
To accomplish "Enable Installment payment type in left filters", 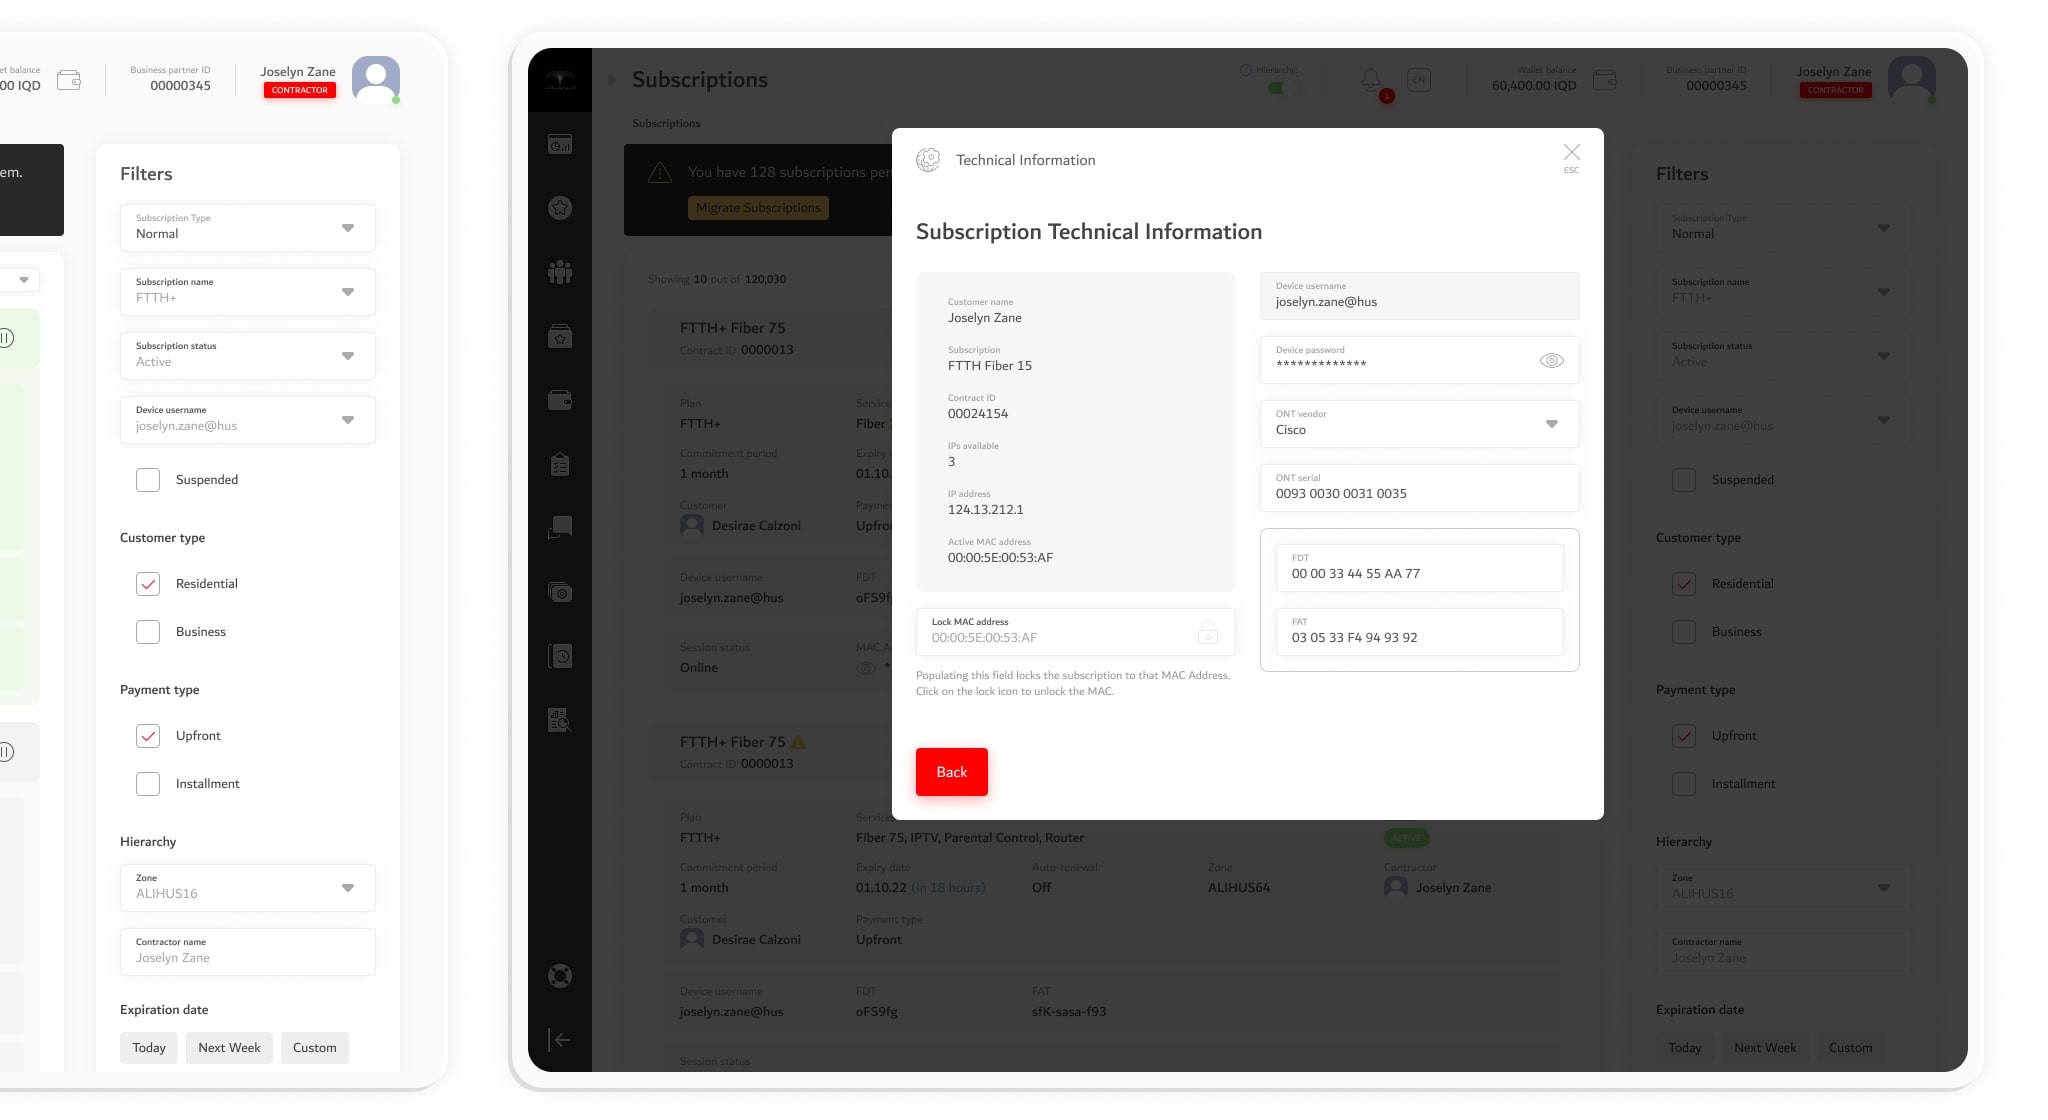I will point(148,784).
